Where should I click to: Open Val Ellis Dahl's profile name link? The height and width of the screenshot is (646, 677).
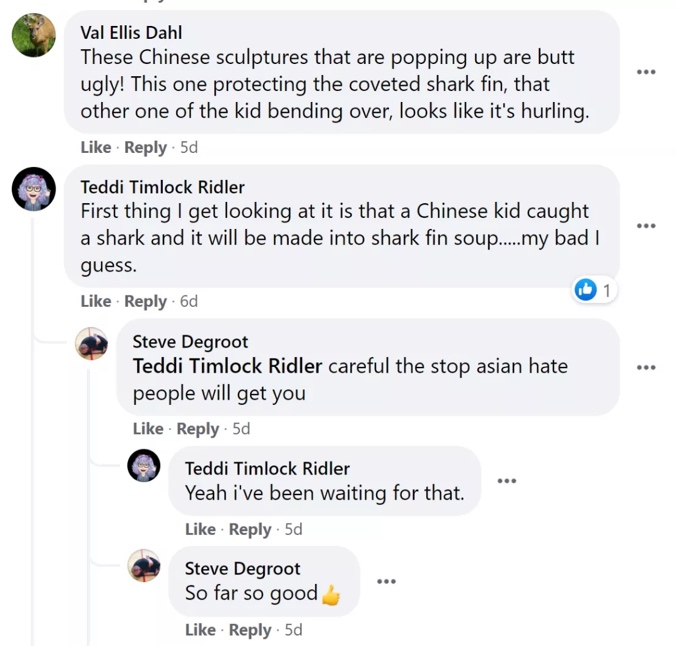click(x=131, y=33)
